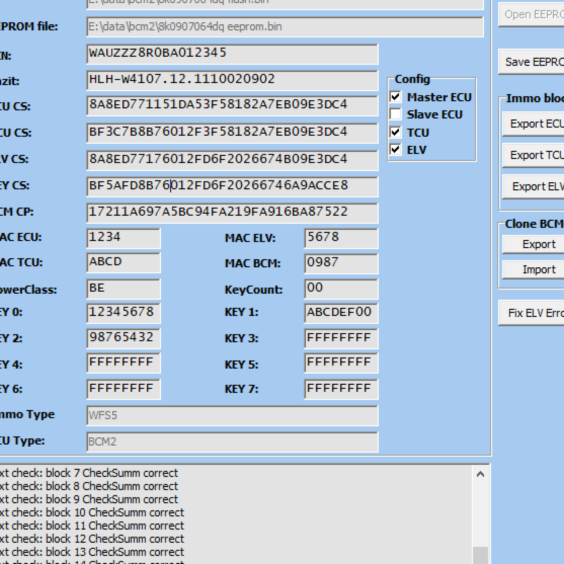Click log line block 9 CheckSumm correct
The height and width of the screenshot is (564, 564).
[89, 500]
